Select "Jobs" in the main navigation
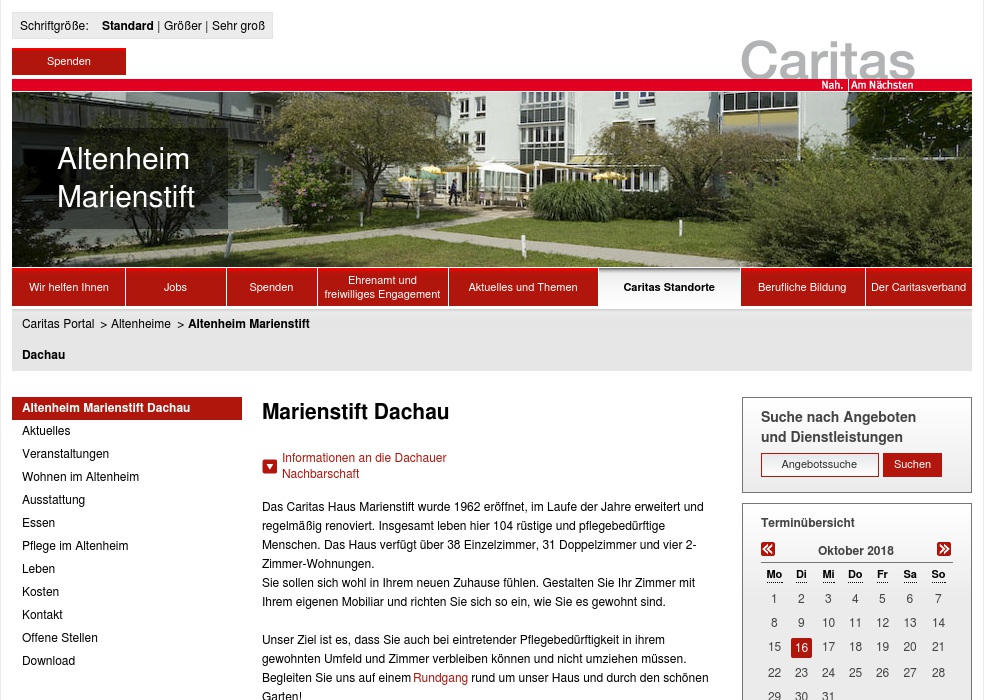 pos(175,287)
